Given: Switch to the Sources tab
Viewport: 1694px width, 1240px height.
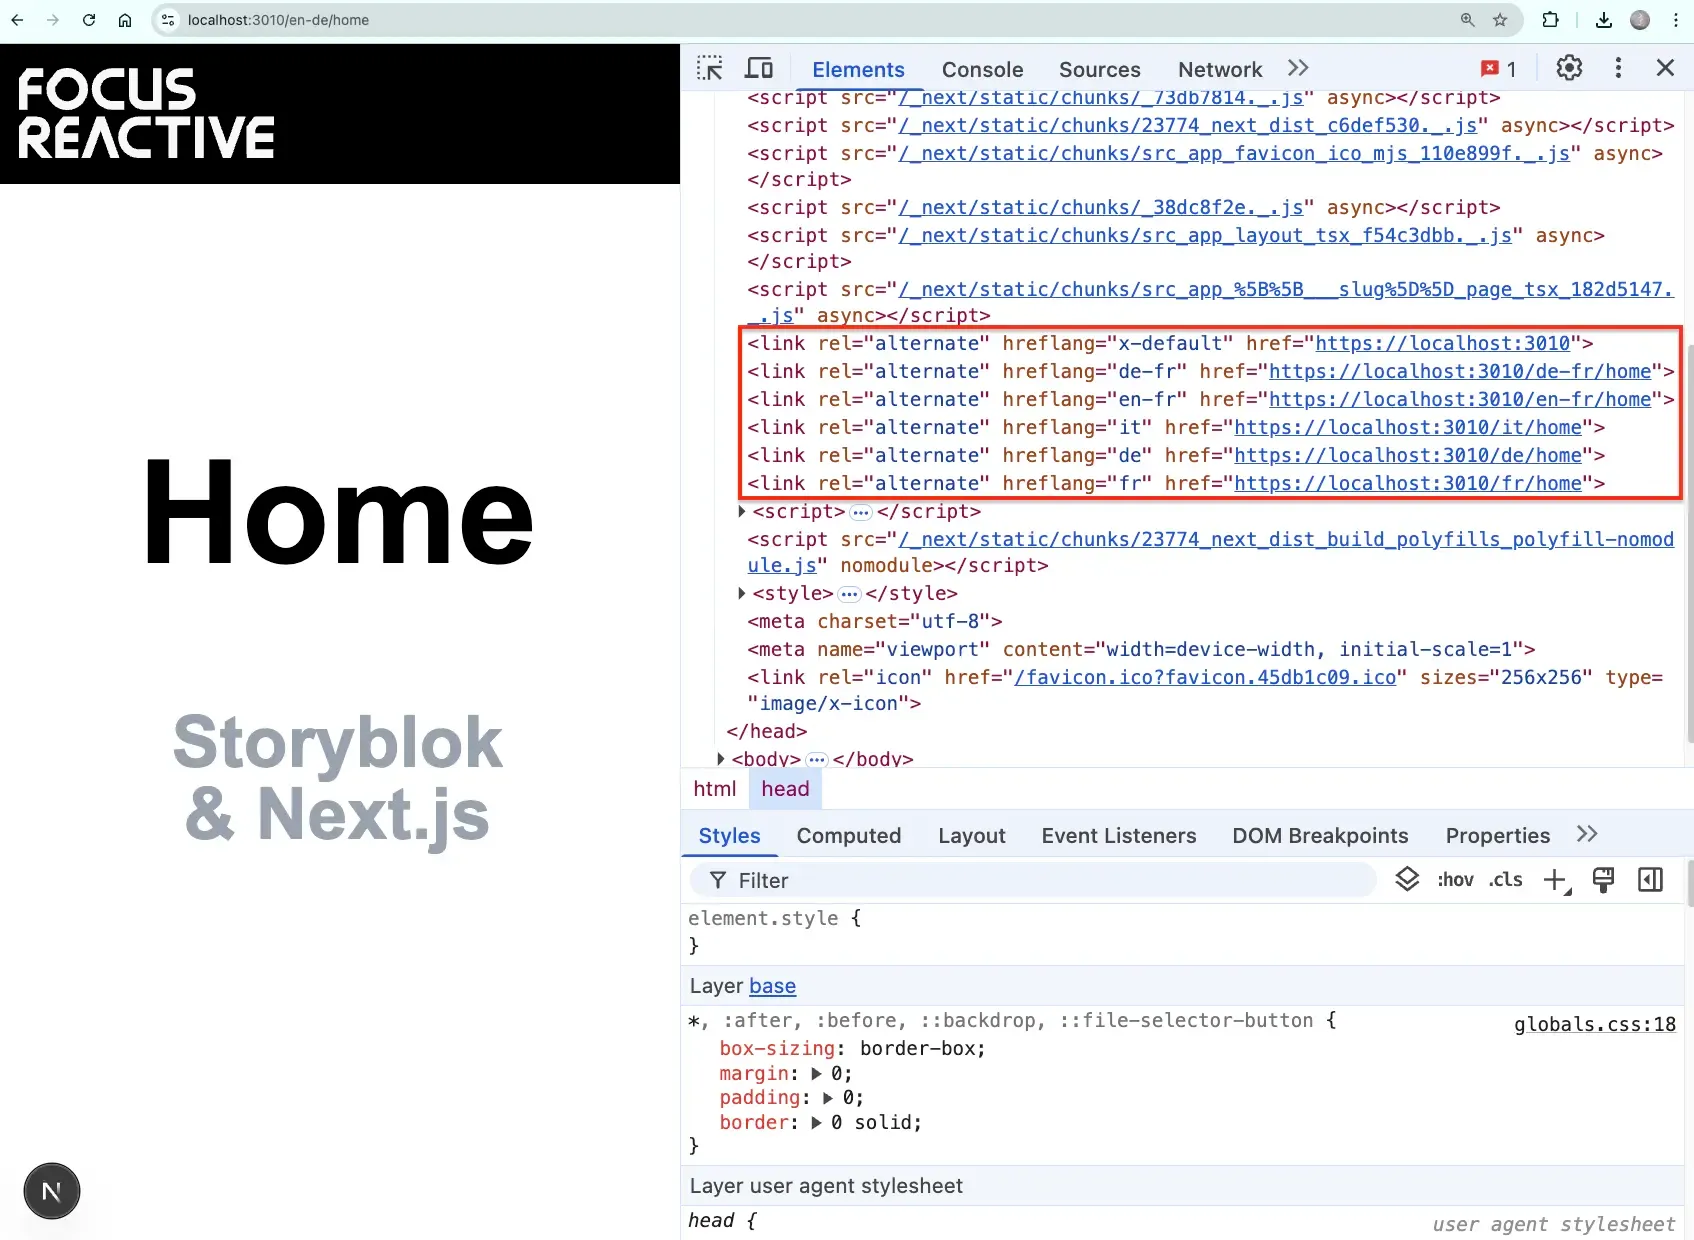Looking at the screenshot, I should 1099,70.
